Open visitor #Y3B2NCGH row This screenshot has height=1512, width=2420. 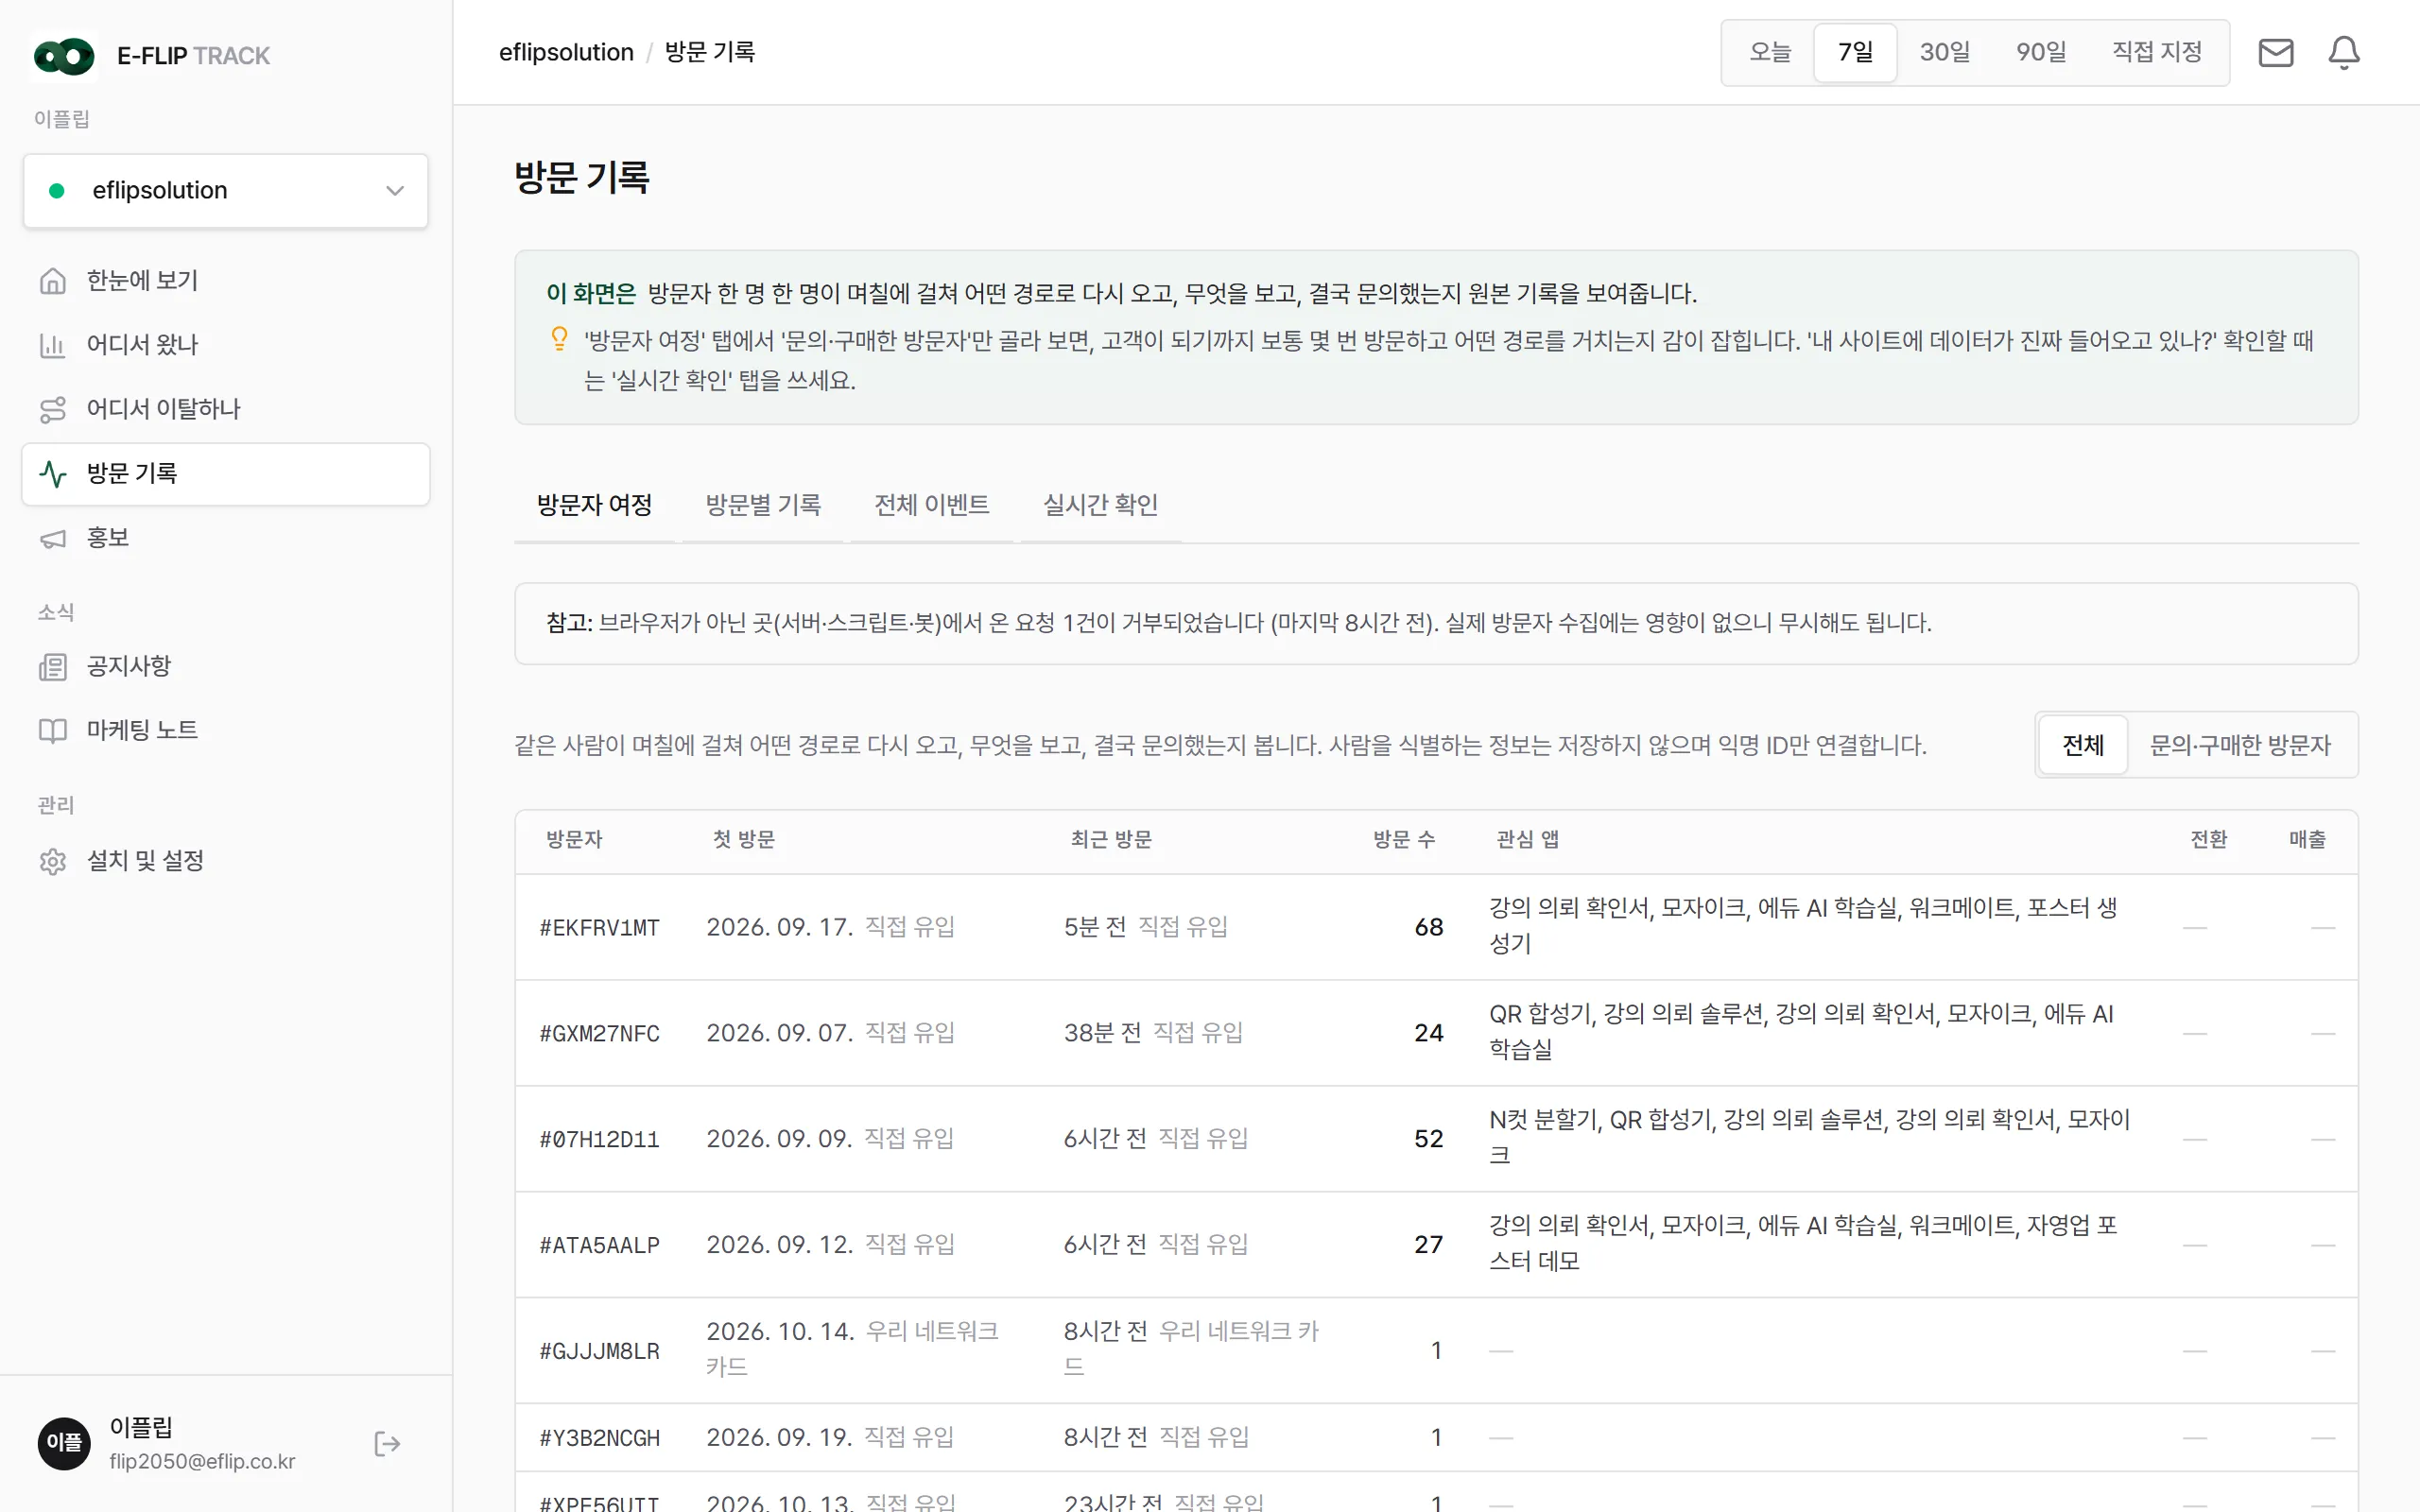(1436, 1438)
